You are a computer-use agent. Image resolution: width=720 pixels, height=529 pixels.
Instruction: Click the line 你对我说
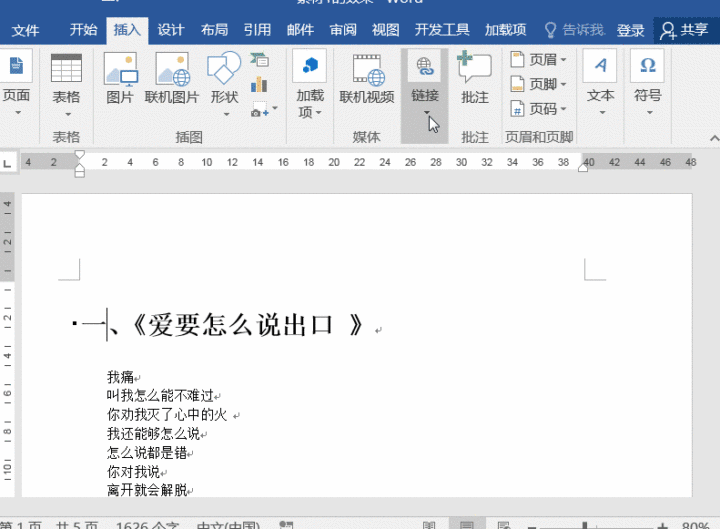pyautogui.click(x=134, y=472)
